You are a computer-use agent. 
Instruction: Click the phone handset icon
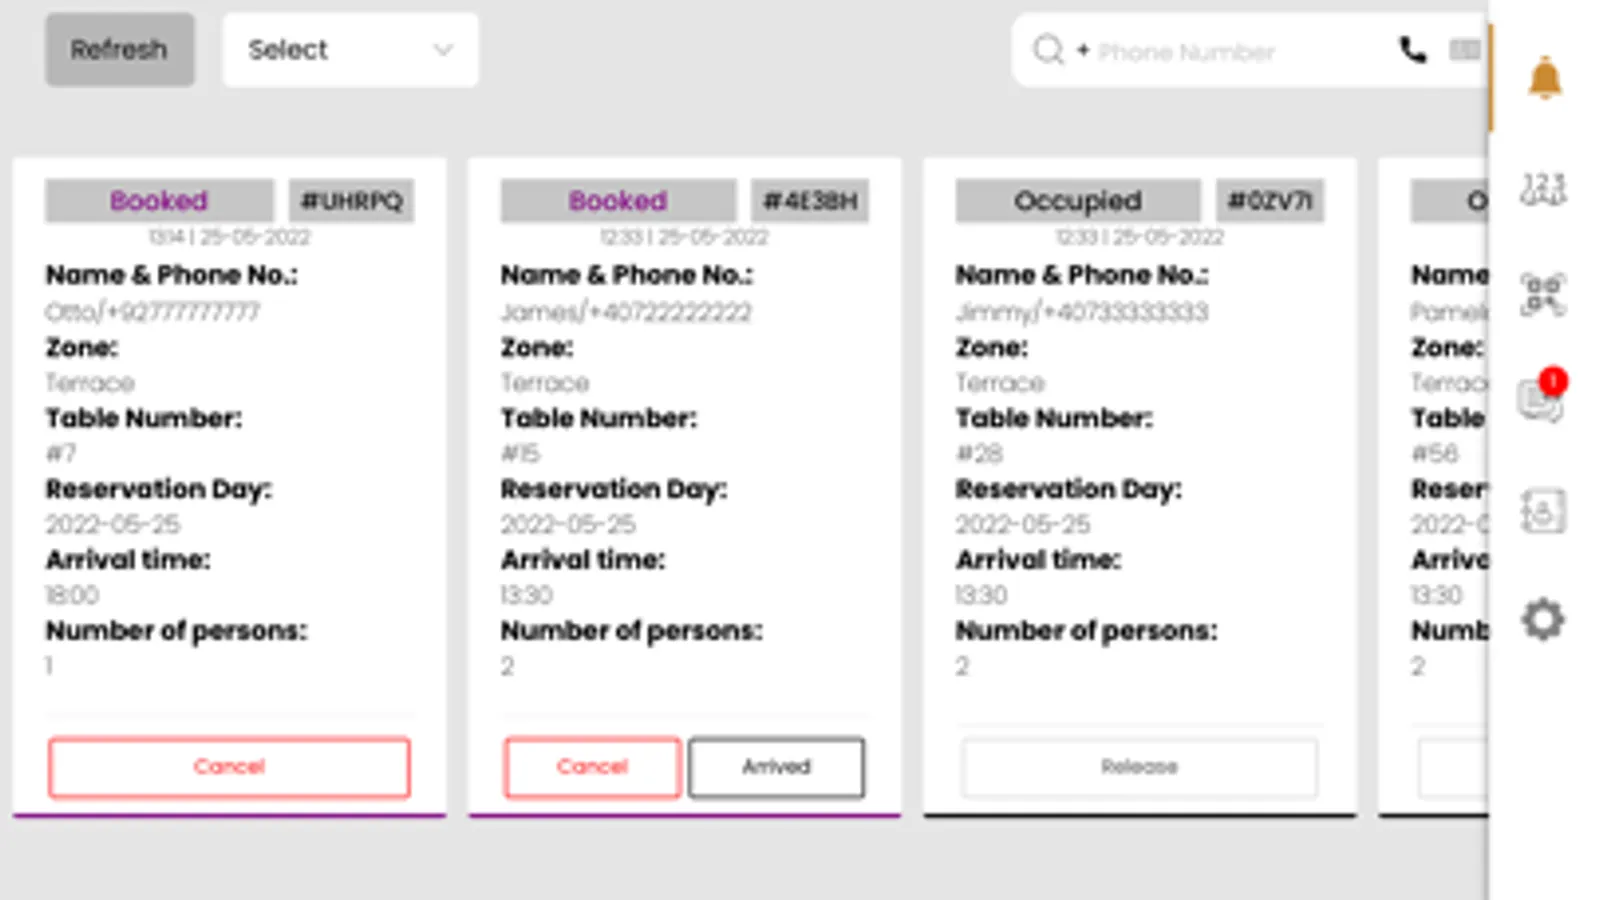point(1412,50)
